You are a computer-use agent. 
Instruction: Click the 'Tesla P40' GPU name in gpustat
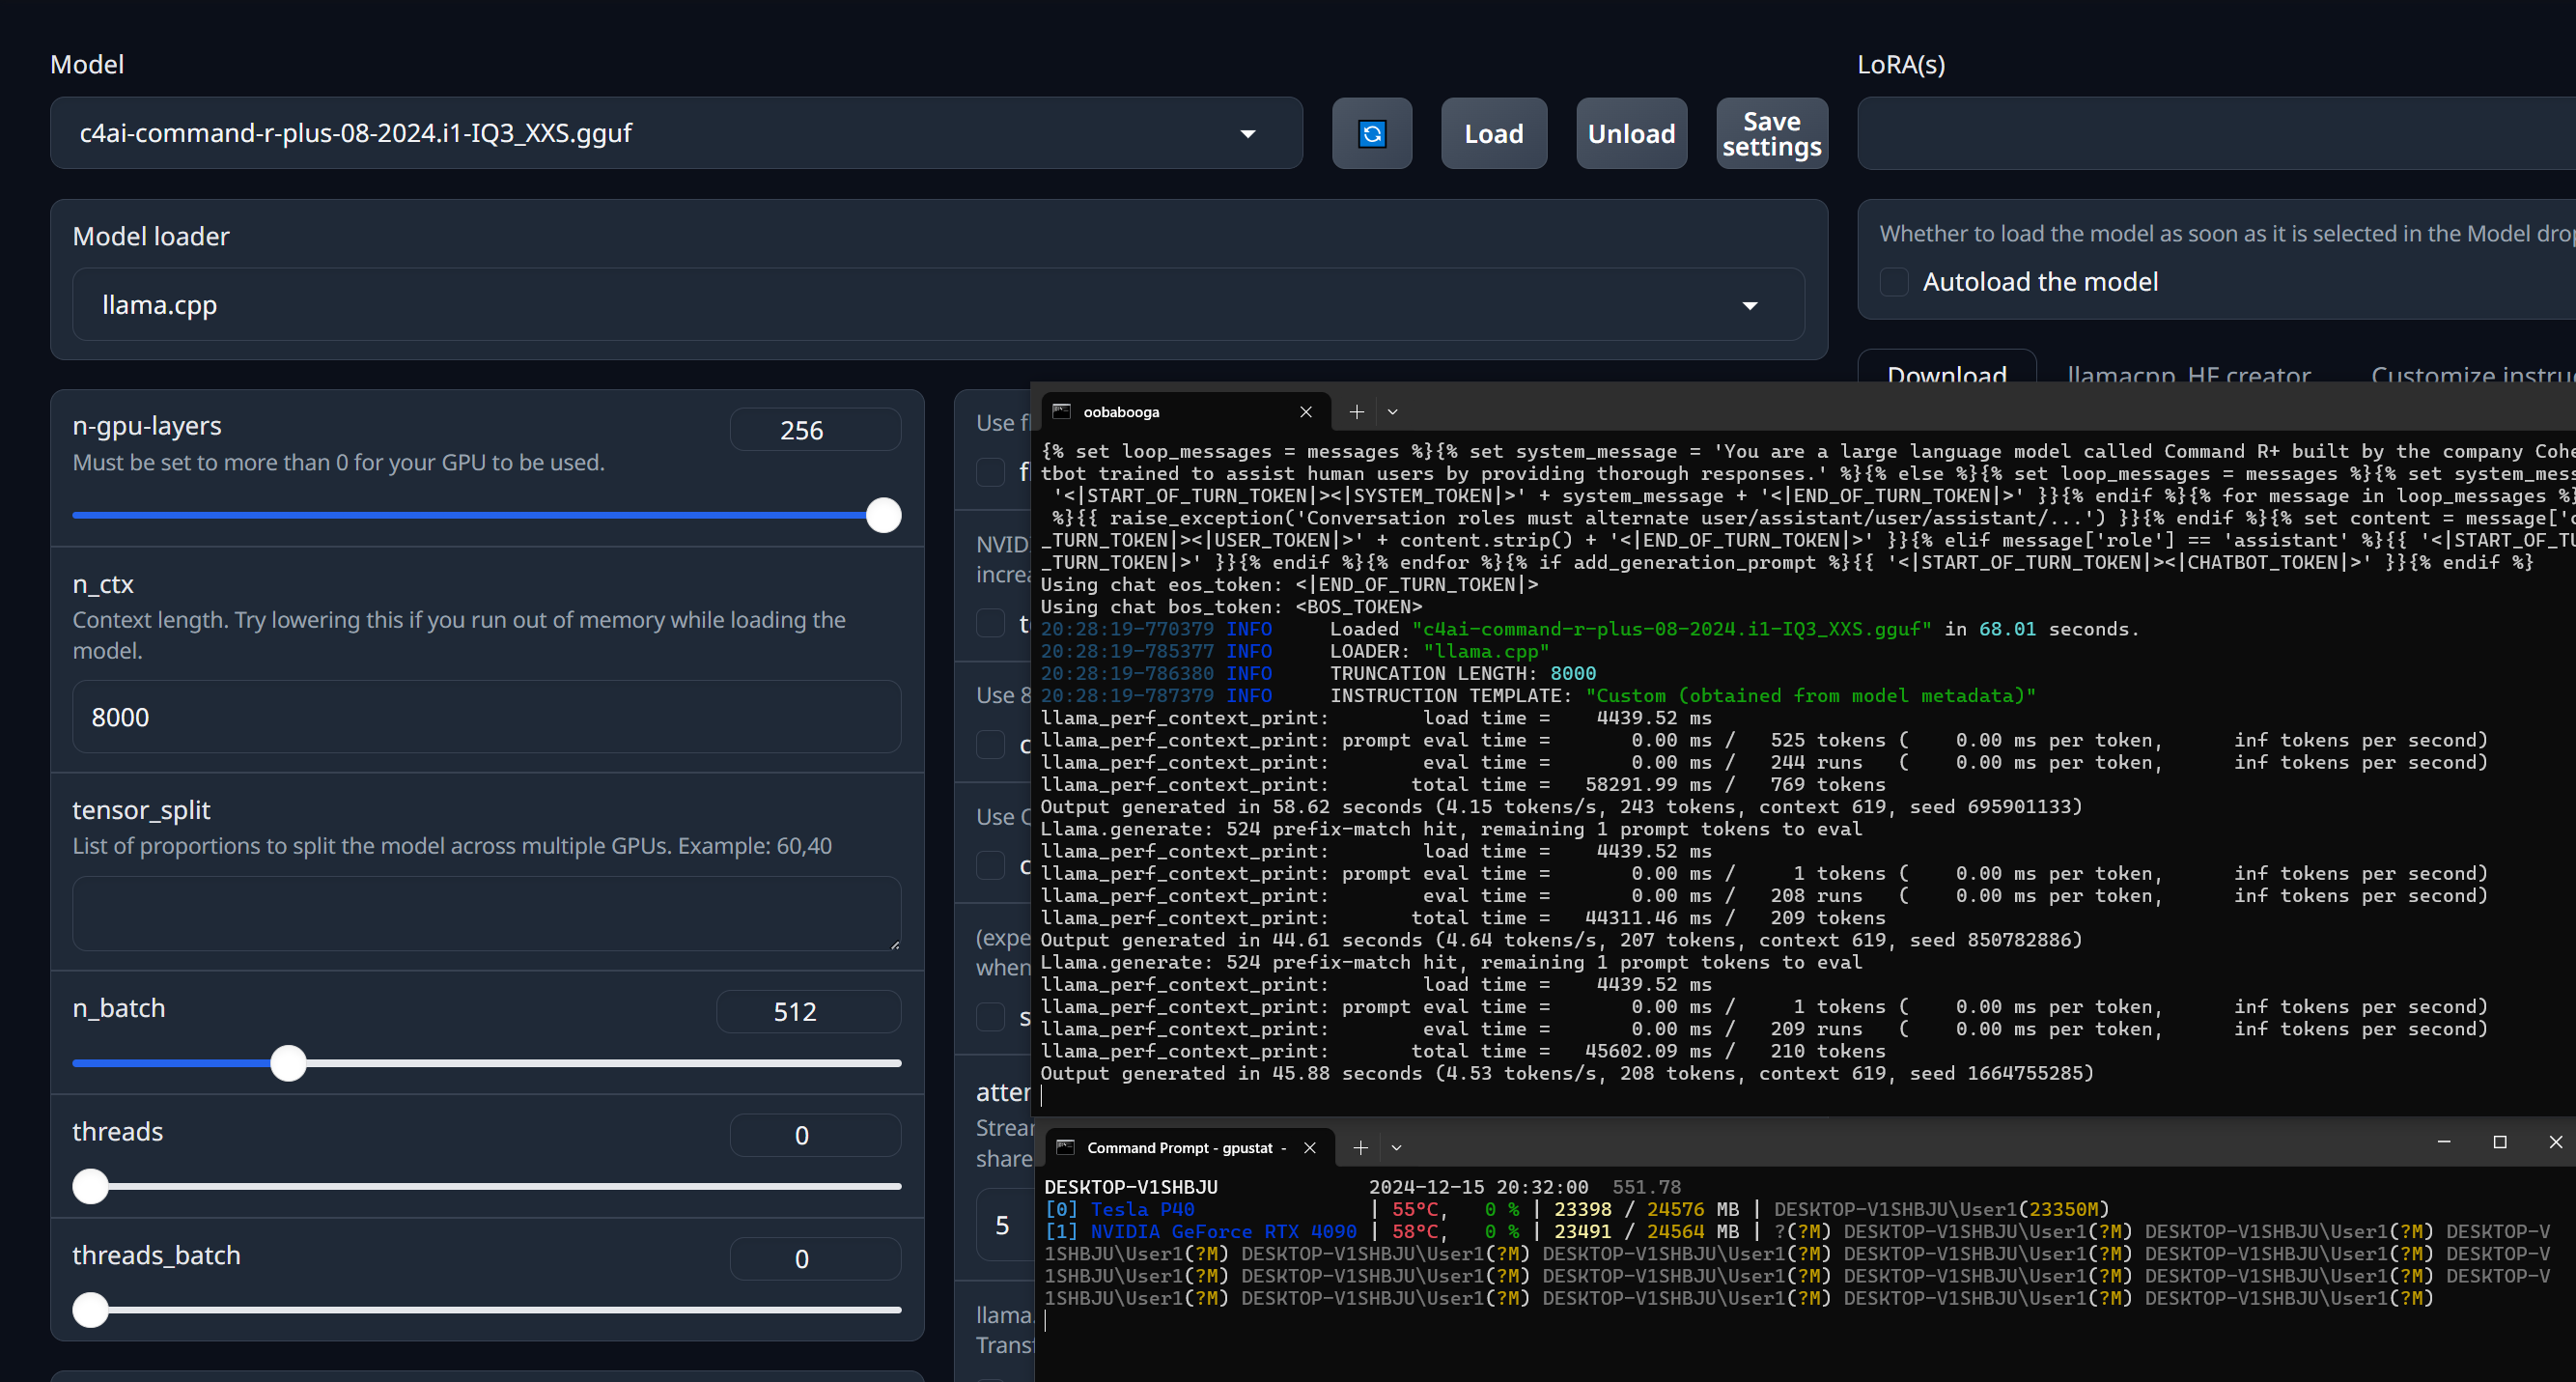pos(1142,1209)
